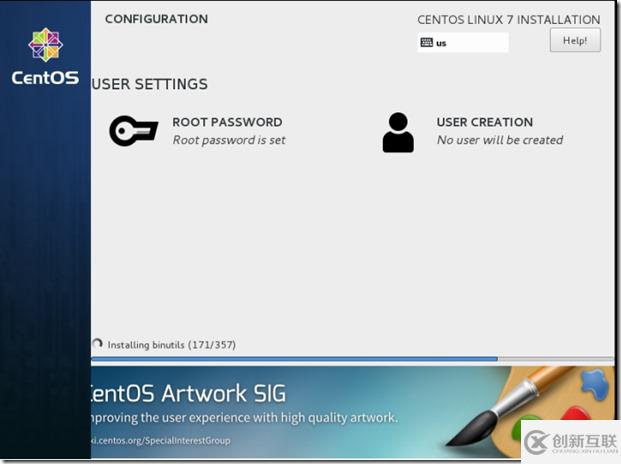Click the keyboard layout icon
The image size is (621, 464).
click(427, 42)
